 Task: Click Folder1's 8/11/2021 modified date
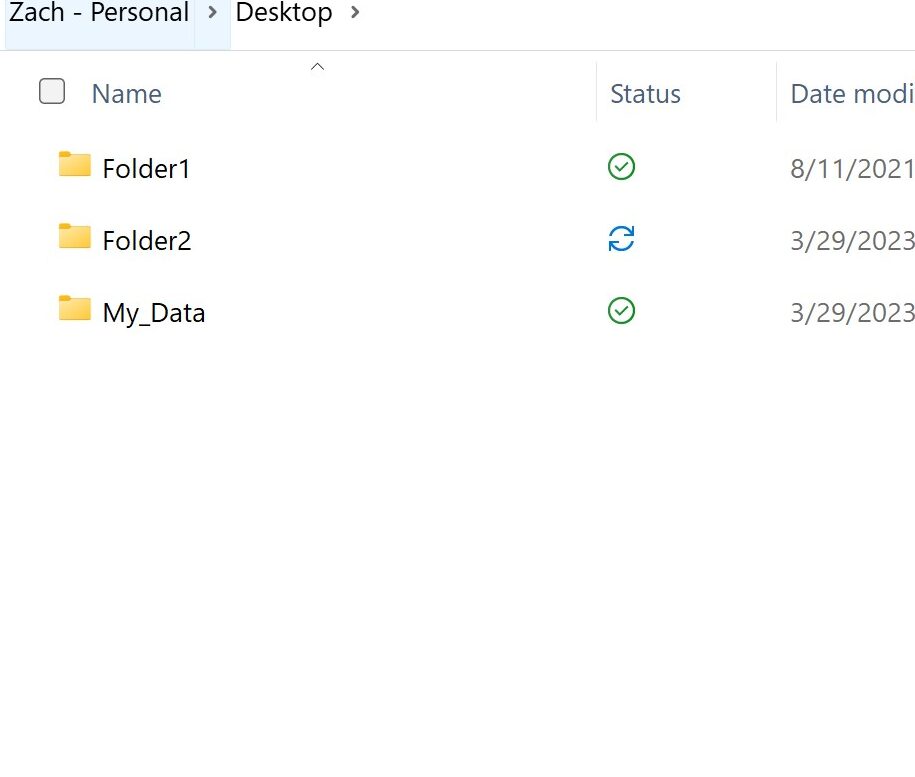tap(852, 169)
